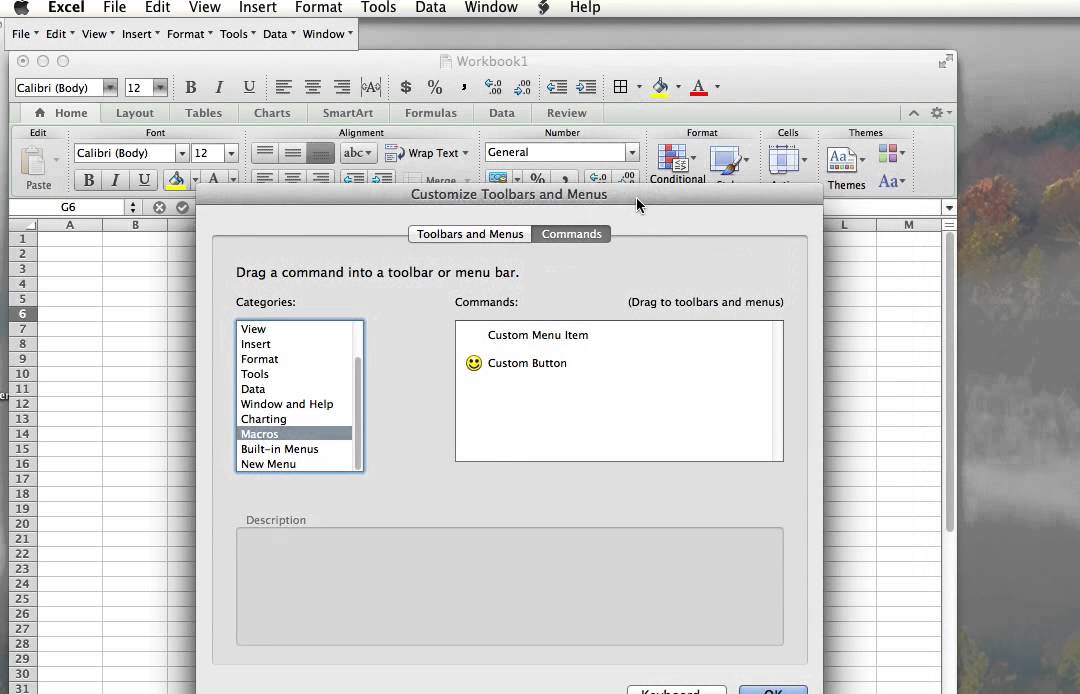1080x694 pixels.
Task: Toggle Bold in ribbon Font group
Action: click(x=89, y=180)
